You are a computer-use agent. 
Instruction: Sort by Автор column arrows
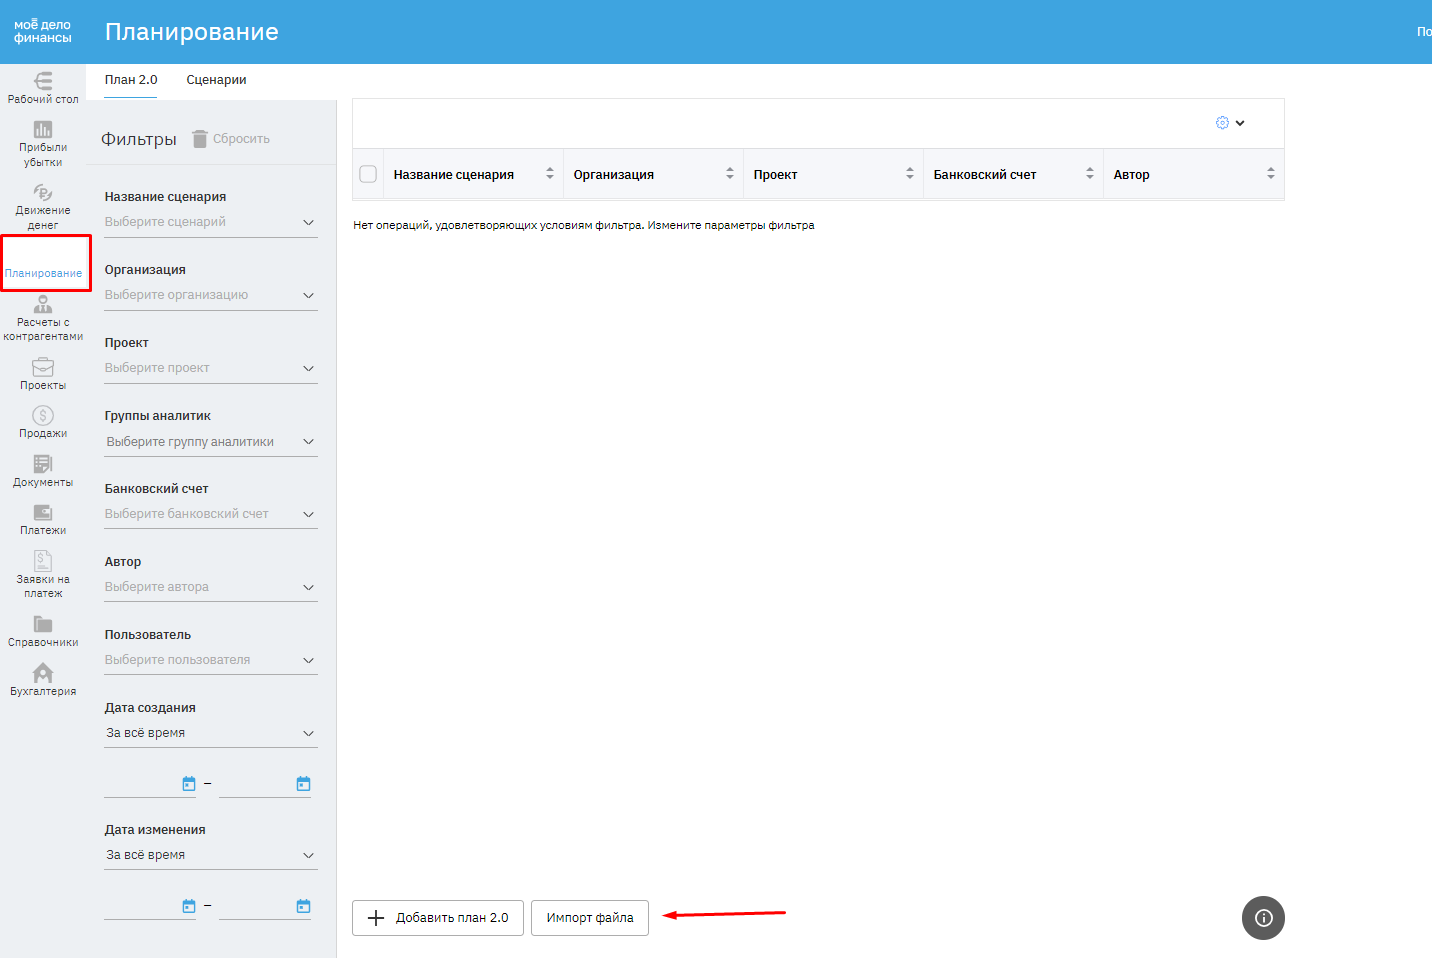pos(1271,174)
